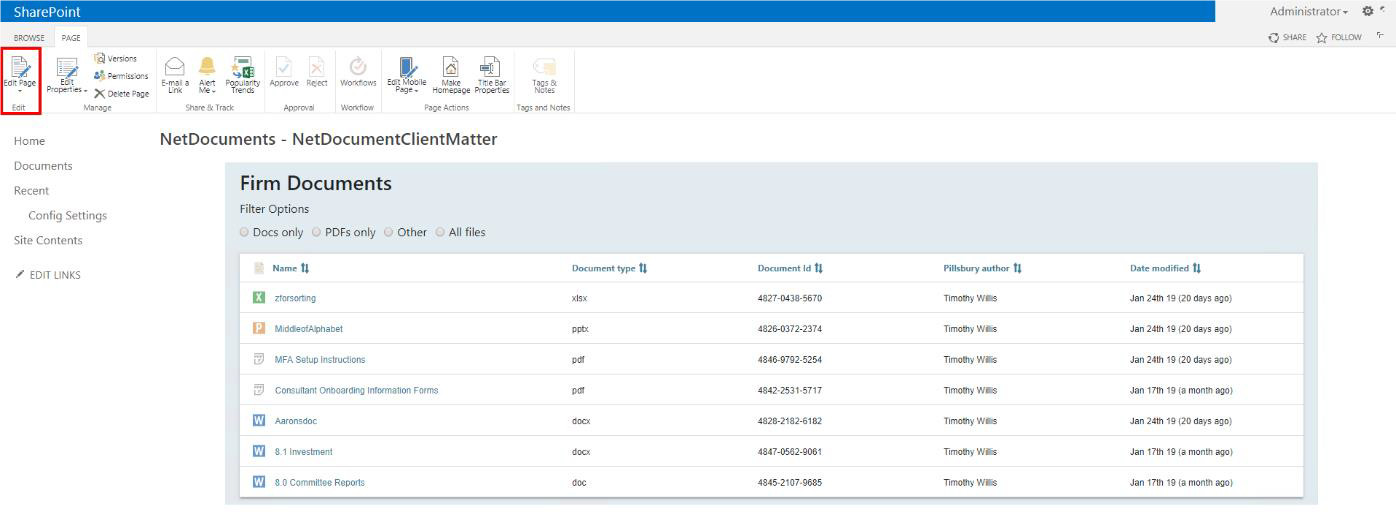Click document ID 4845-2107-9685
Image resolution: width=1396 pixels, height=531 pixels.
pos(790,483)
